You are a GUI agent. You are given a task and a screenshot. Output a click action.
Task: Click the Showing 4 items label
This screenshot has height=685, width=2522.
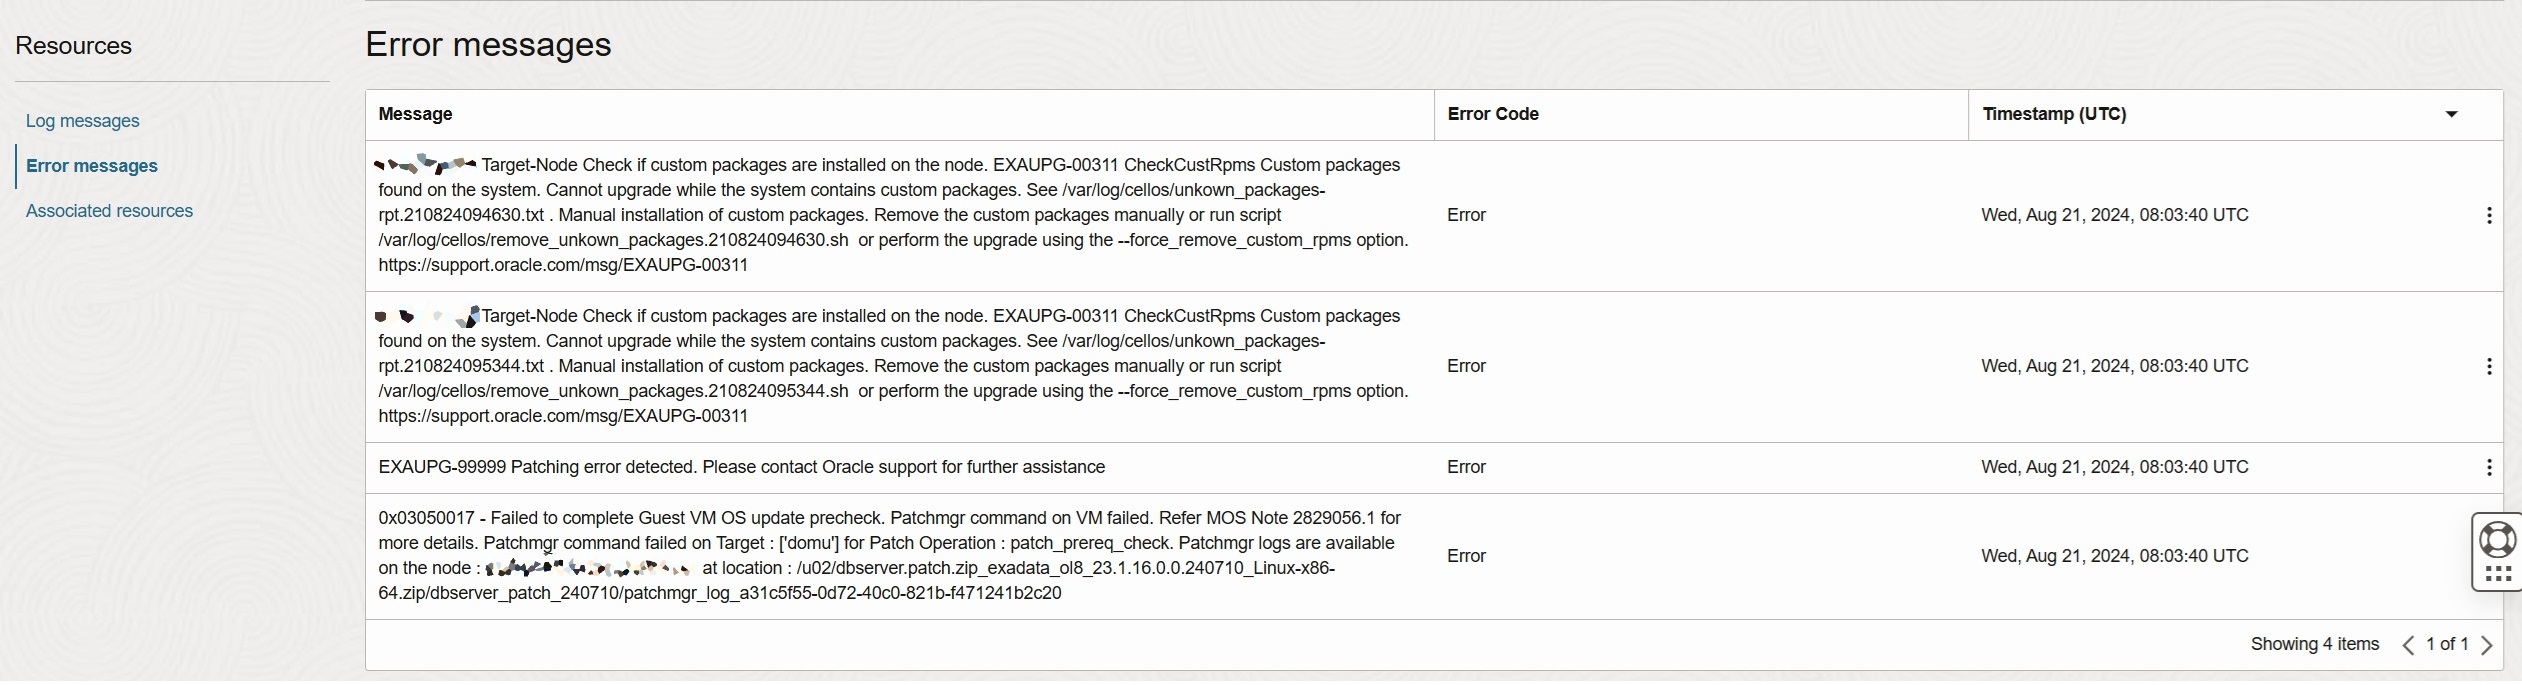pyautogui.click(x=2314, y=644)
